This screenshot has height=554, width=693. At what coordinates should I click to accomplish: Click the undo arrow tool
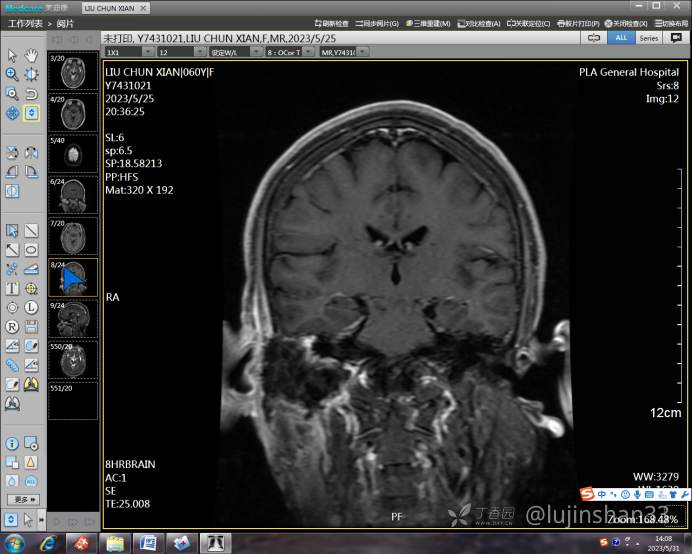pyautogui.click(x=31, y=93)
